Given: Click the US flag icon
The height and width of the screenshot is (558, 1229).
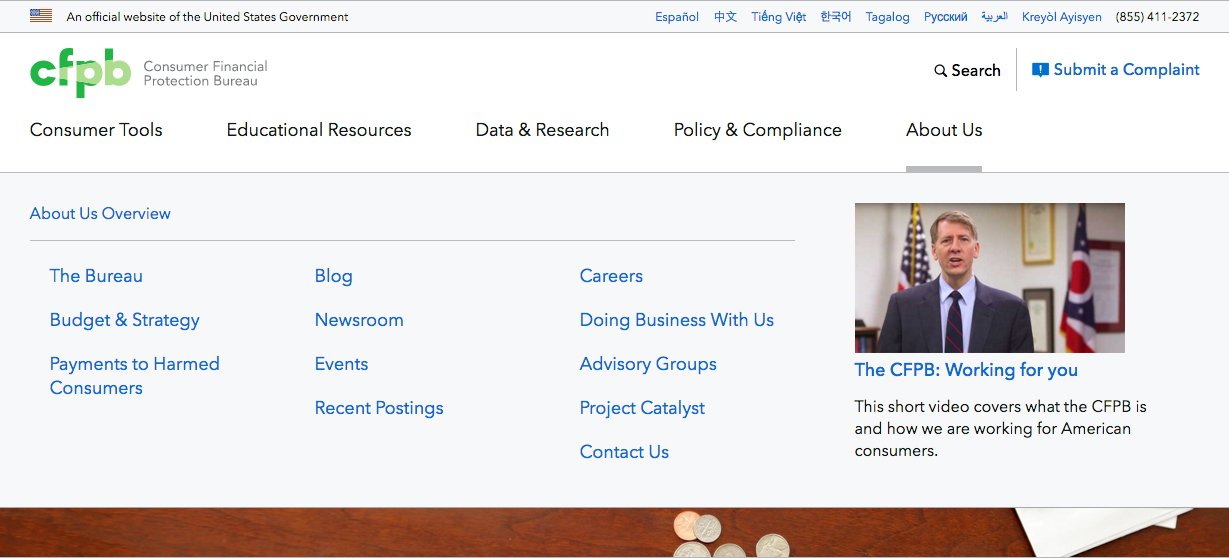Looking at the screenshot, I should 41,16.
